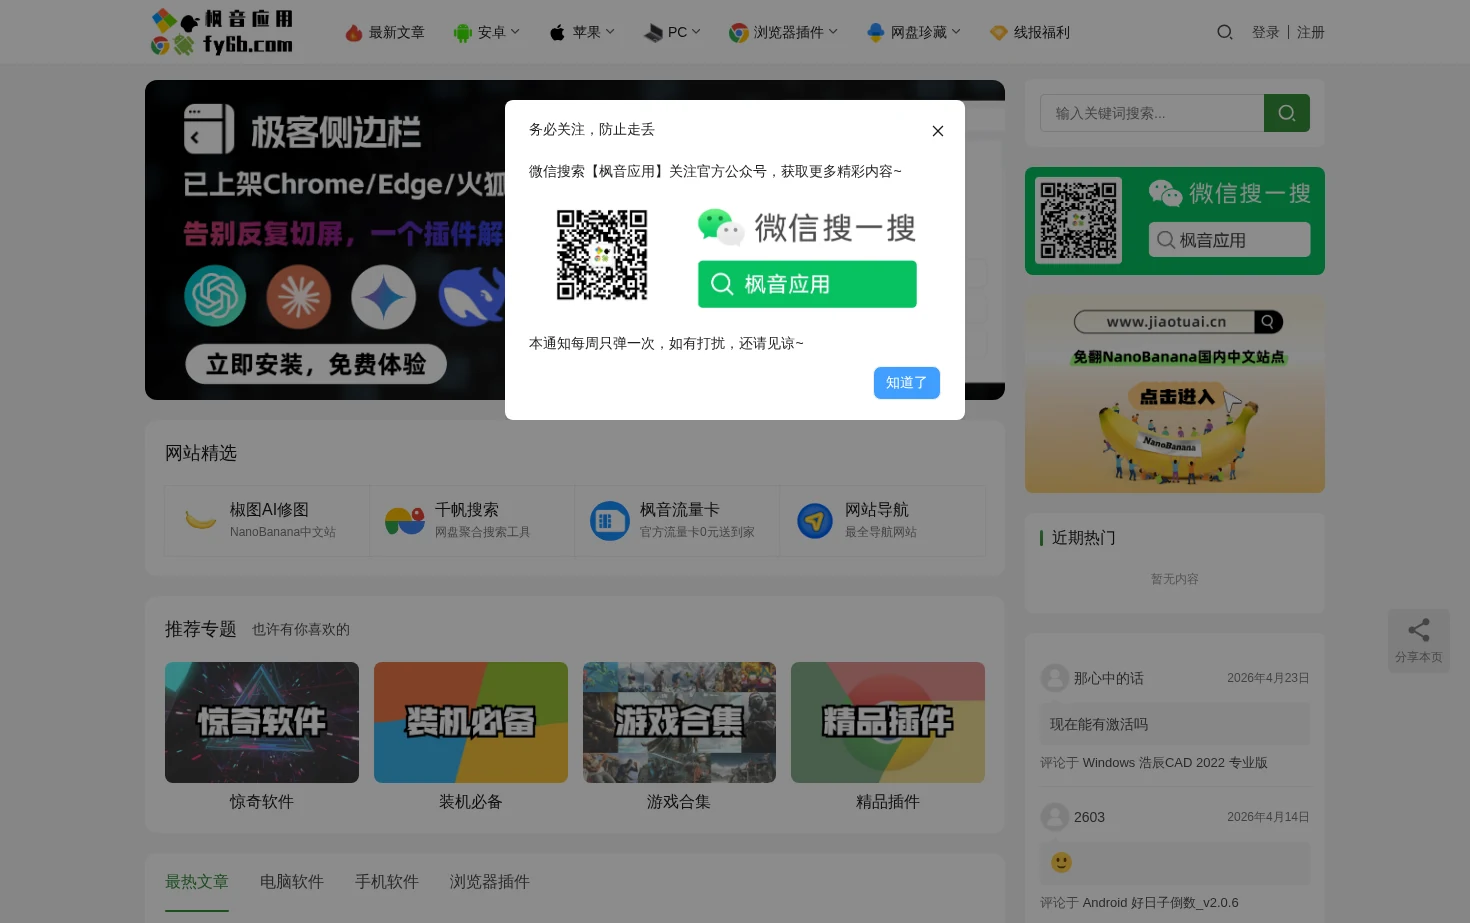Expand the 苹果 dropdown menu
The height and width of the screenshot is (923, 1470).
point(593,32)
